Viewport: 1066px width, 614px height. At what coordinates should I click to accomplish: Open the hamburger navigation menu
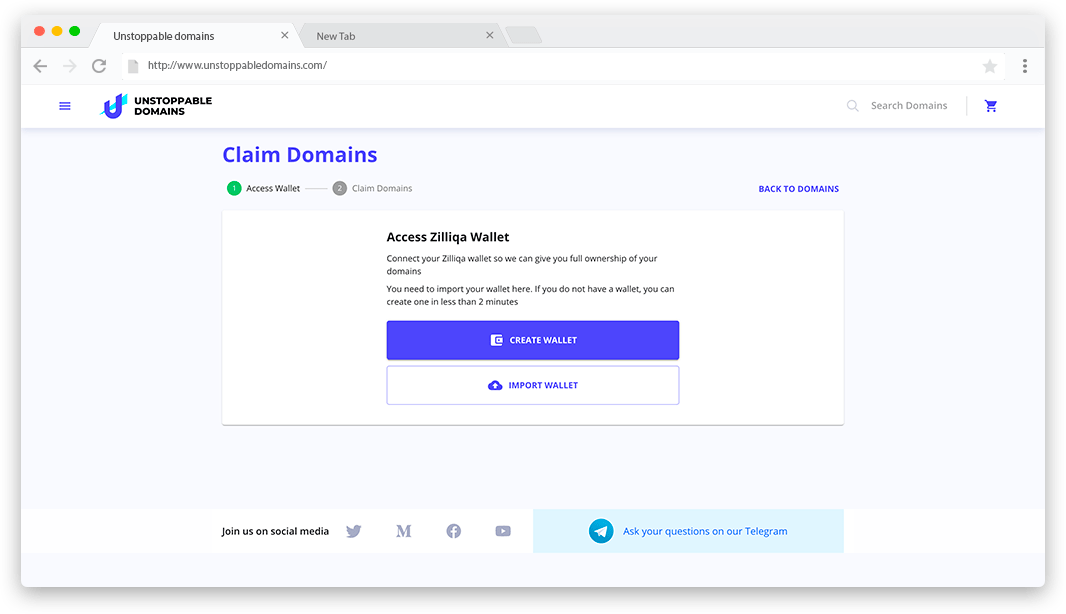tap(65, 106)
